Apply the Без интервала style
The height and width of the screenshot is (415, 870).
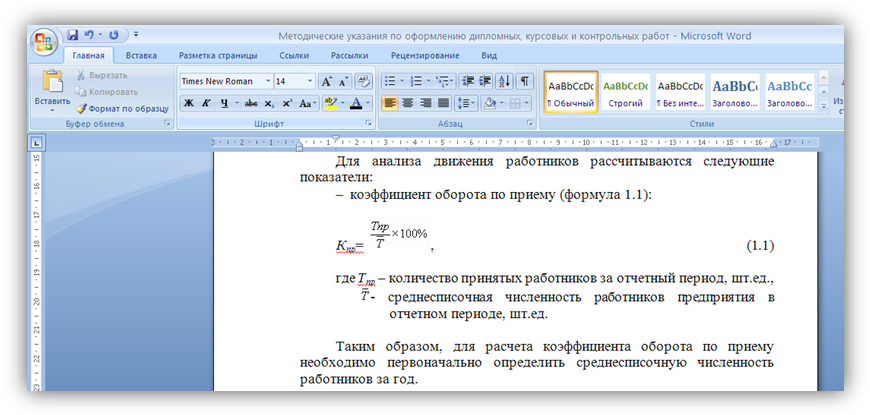tap(680, 92)
